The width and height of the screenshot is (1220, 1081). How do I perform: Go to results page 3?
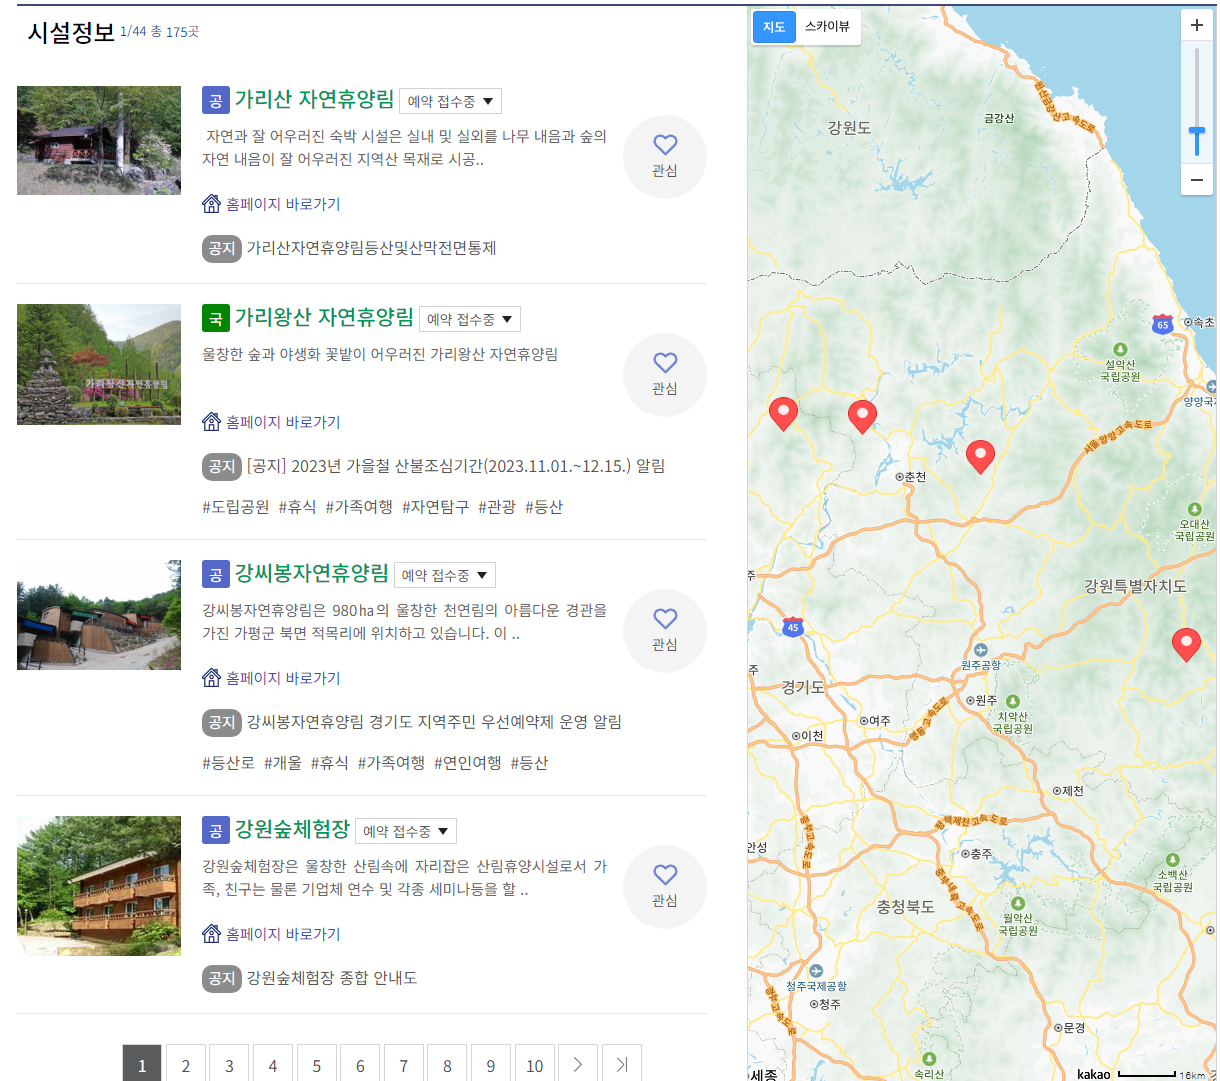pos(229,1065)
